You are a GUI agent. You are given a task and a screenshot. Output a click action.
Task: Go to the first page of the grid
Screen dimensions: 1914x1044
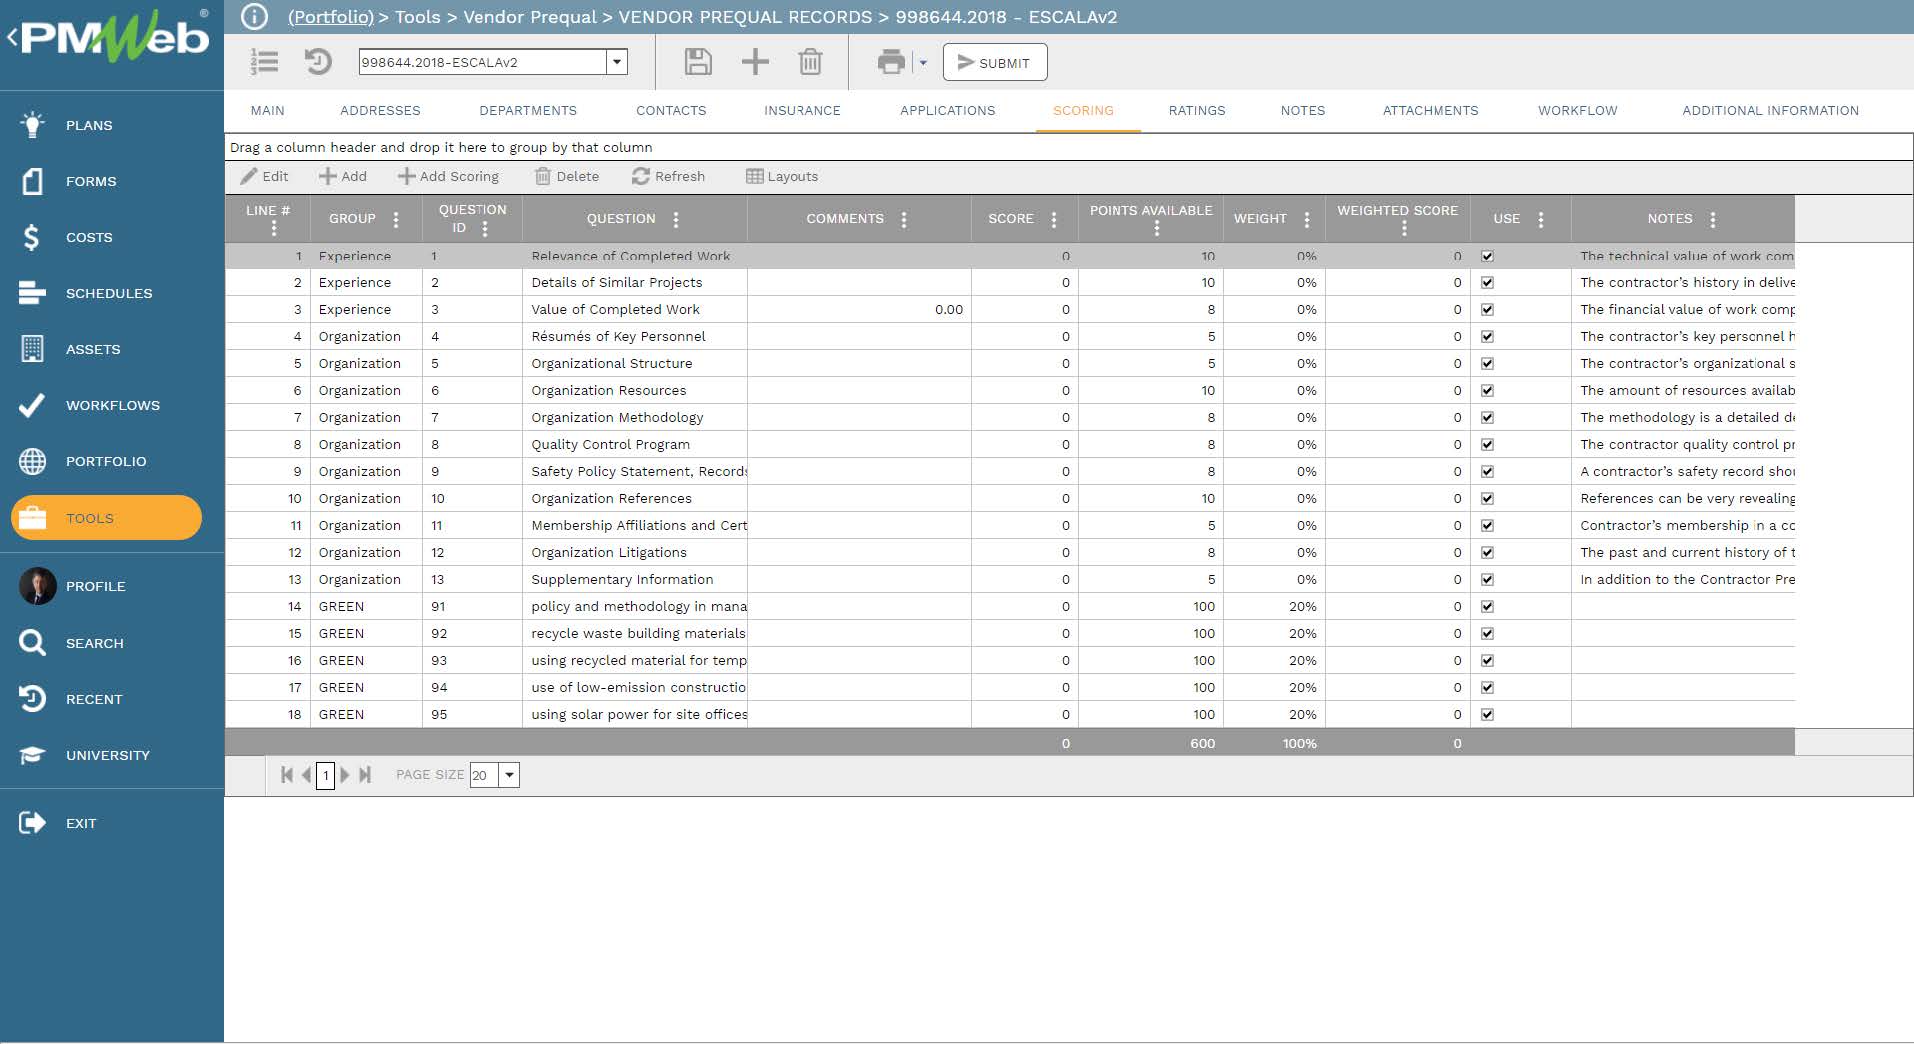287,775
